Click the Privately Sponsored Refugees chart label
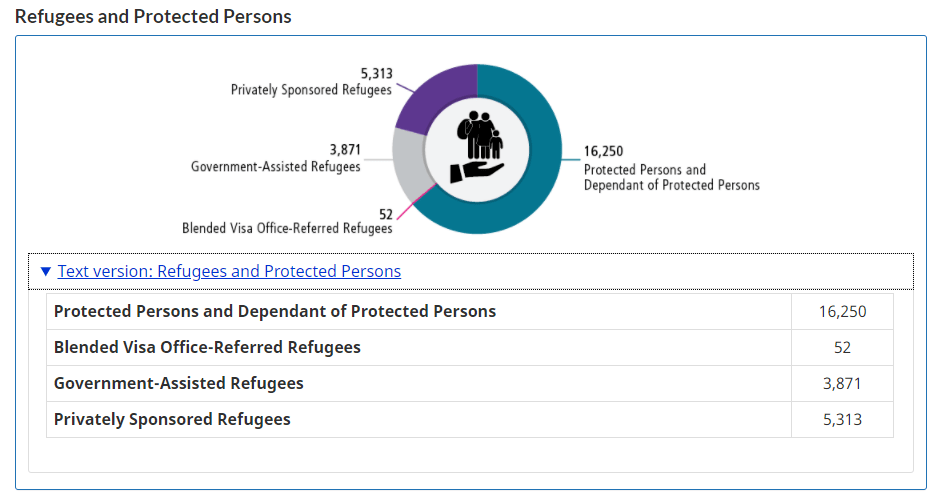Screen dimensions: 943x504 (x=311, y=90)
